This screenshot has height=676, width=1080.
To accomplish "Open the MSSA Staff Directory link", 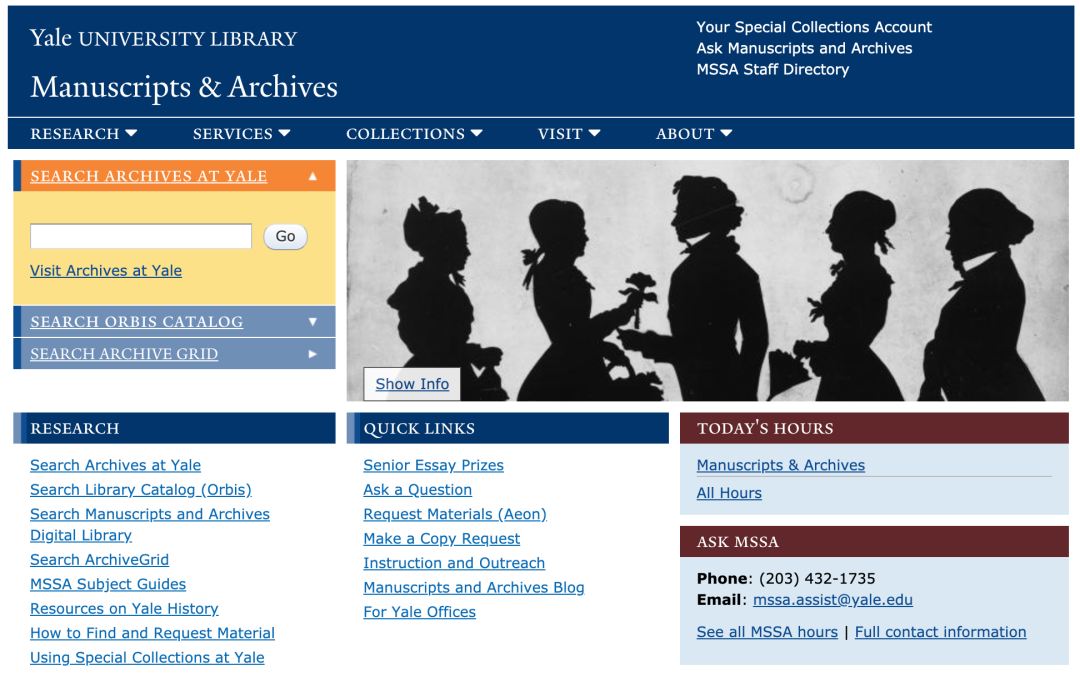I will tap(772, 70).
